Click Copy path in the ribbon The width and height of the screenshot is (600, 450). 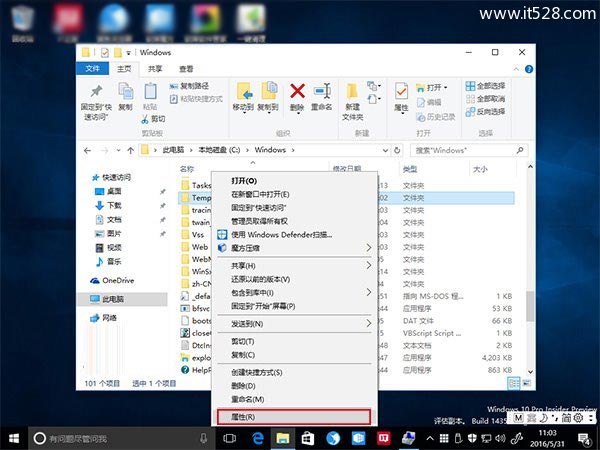(x=189, y=86)
